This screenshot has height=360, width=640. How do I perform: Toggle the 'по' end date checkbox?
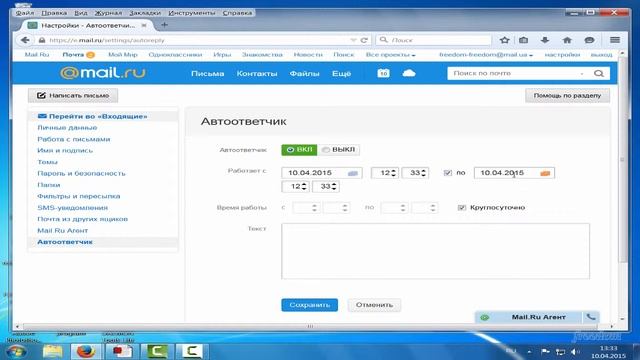tap(448, 173)
